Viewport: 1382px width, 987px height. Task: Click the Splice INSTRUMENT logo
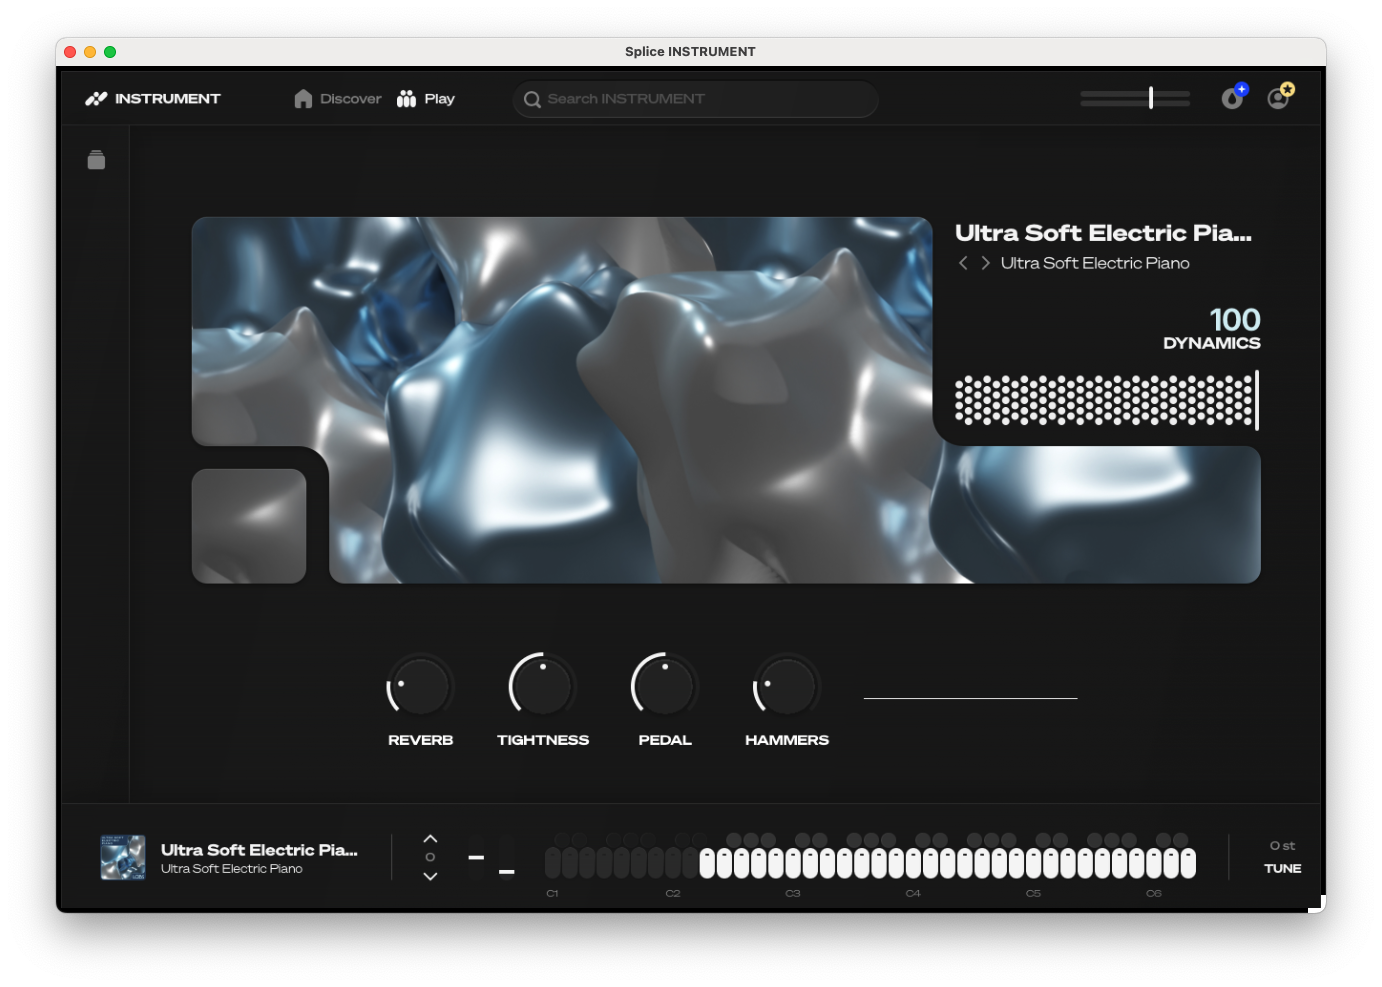pyautogui.click(x=152, y=98)
